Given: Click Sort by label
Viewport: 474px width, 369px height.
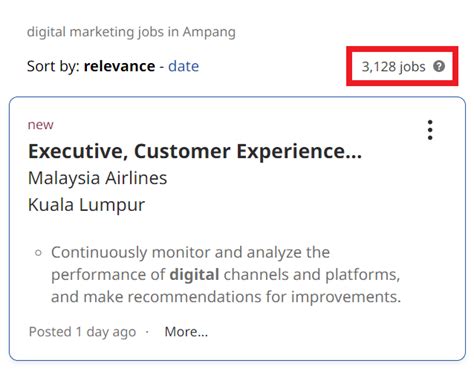Looking at the screenshot, I should point(53,66).
